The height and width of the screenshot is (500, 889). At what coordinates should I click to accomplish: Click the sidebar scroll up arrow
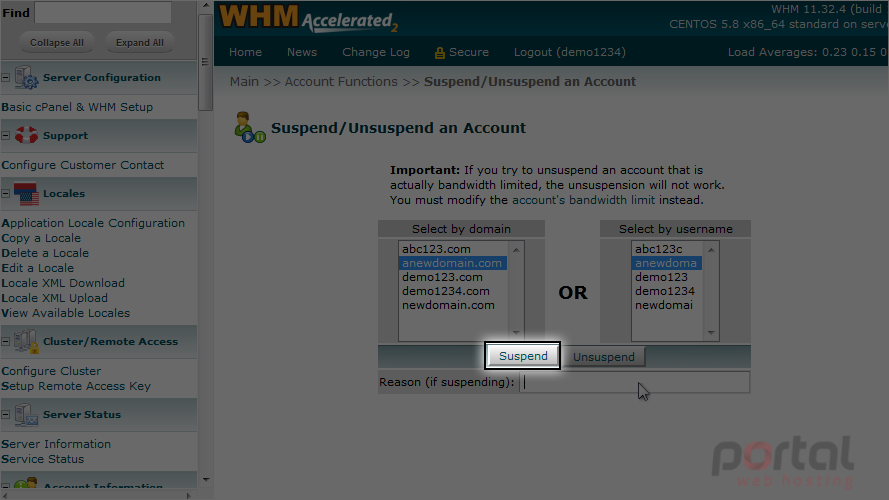[206, 6]
